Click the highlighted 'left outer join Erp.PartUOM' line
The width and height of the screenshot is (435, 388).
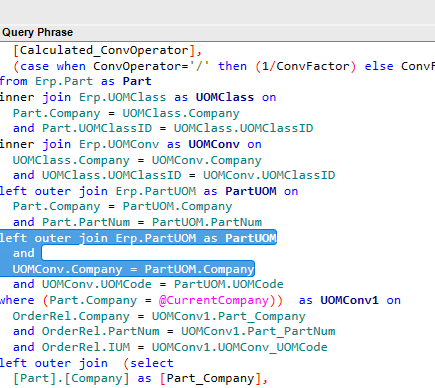tap(138, 238)
